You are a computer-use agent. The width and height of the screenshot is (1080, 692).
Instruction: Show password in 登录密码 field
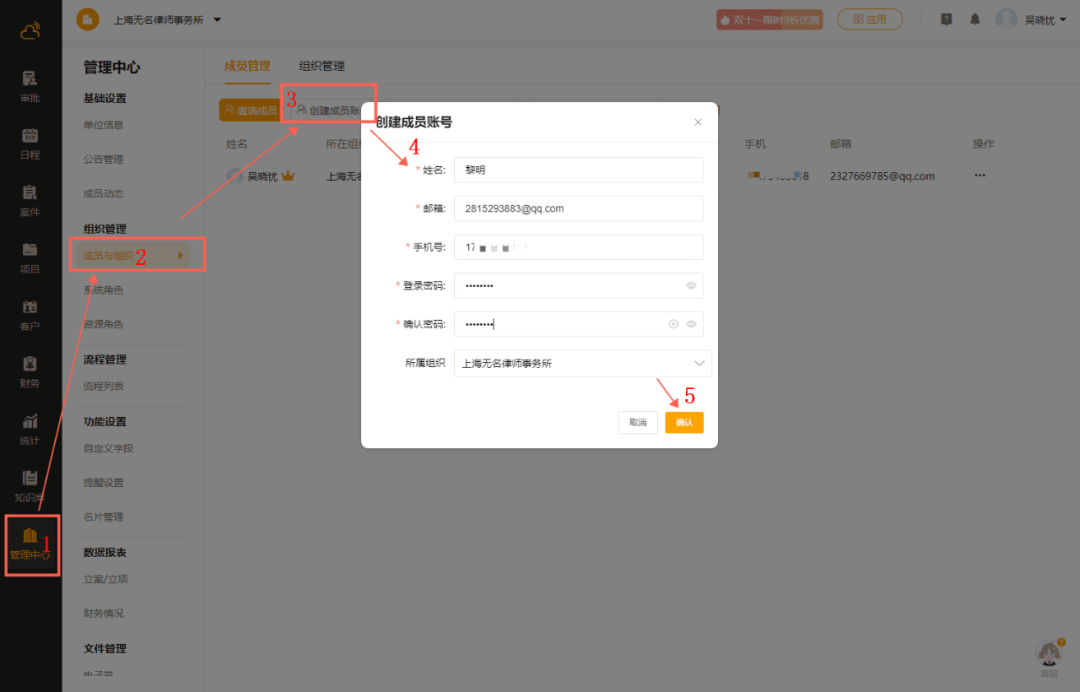pyautogui.click(x=691, y=286)
